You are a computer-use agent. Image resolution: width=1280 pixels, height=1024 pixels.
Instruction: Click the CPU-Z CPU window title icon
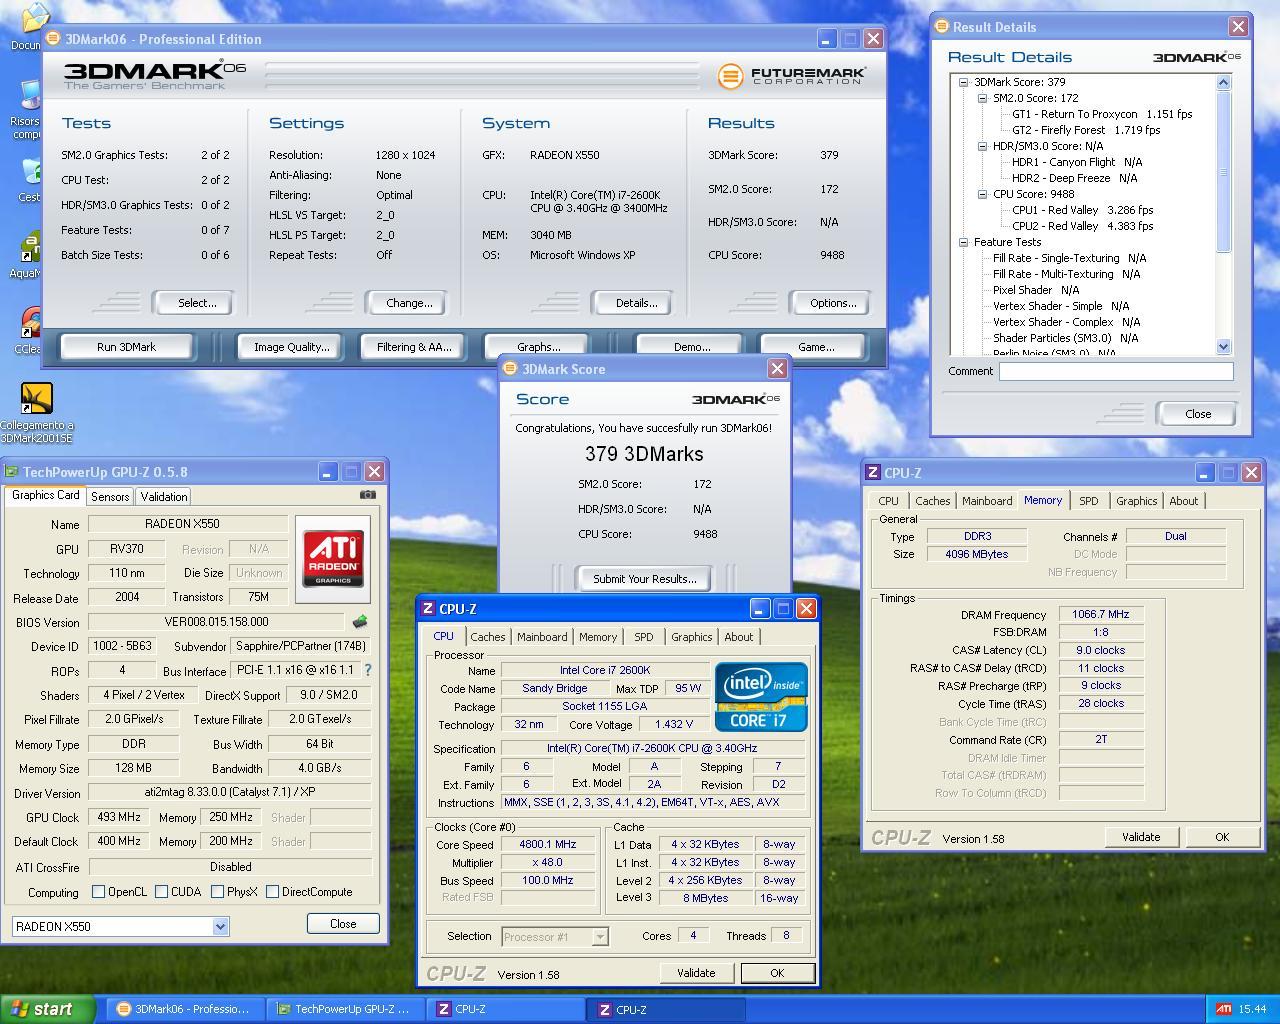click(x=428, y=608)
